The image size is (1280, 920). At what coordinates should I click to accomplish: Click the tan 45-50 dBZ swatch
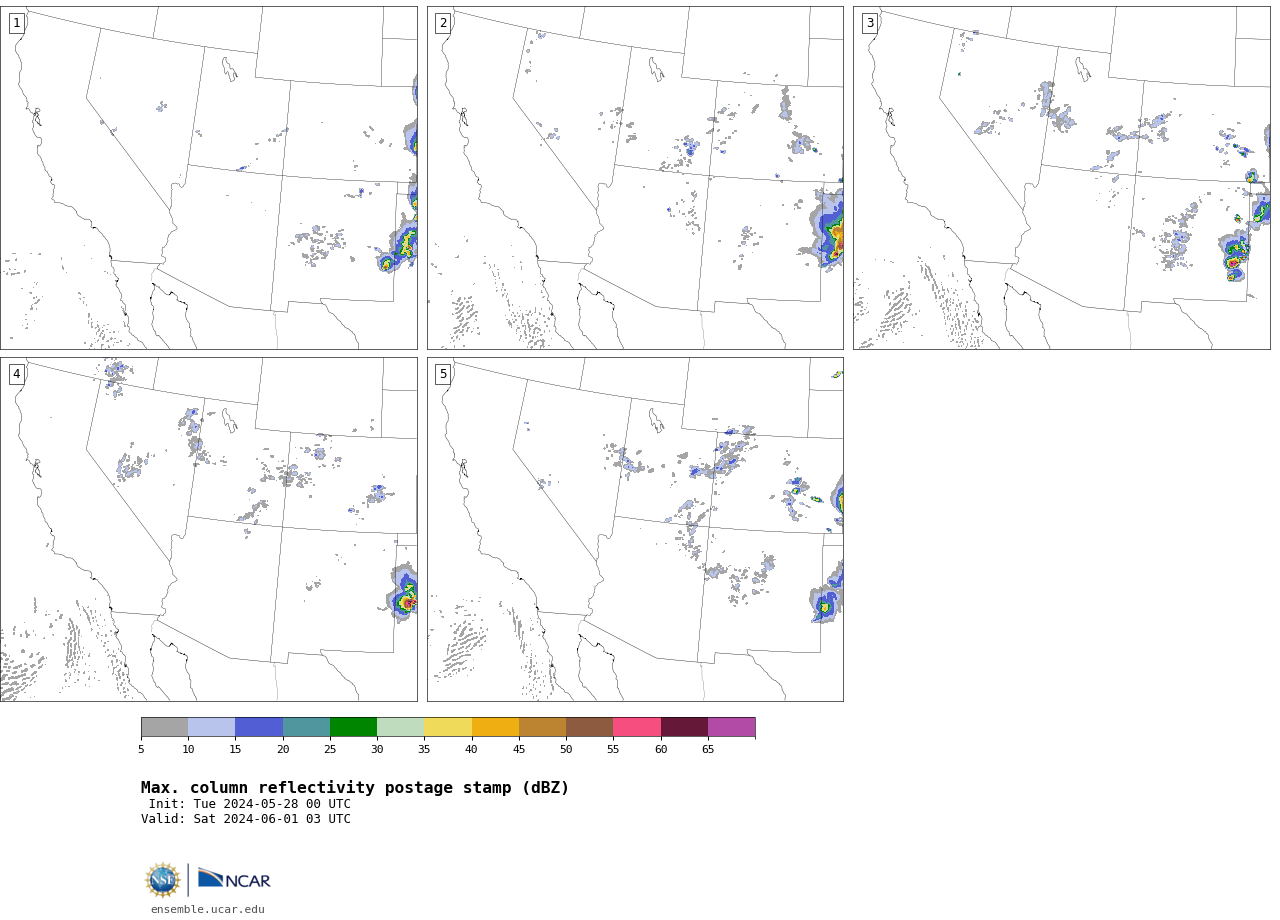coord(543,727)
